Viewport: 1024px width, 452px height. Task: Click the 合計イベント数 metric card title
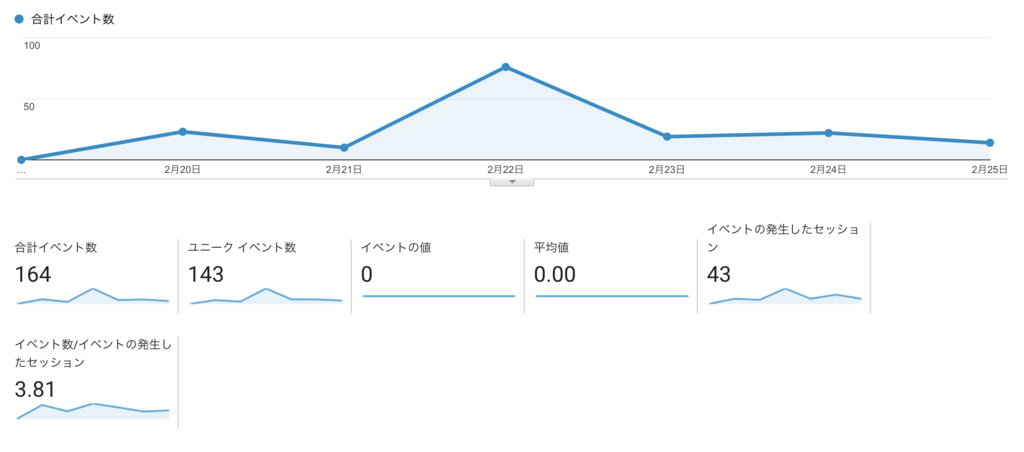[56, 248]
